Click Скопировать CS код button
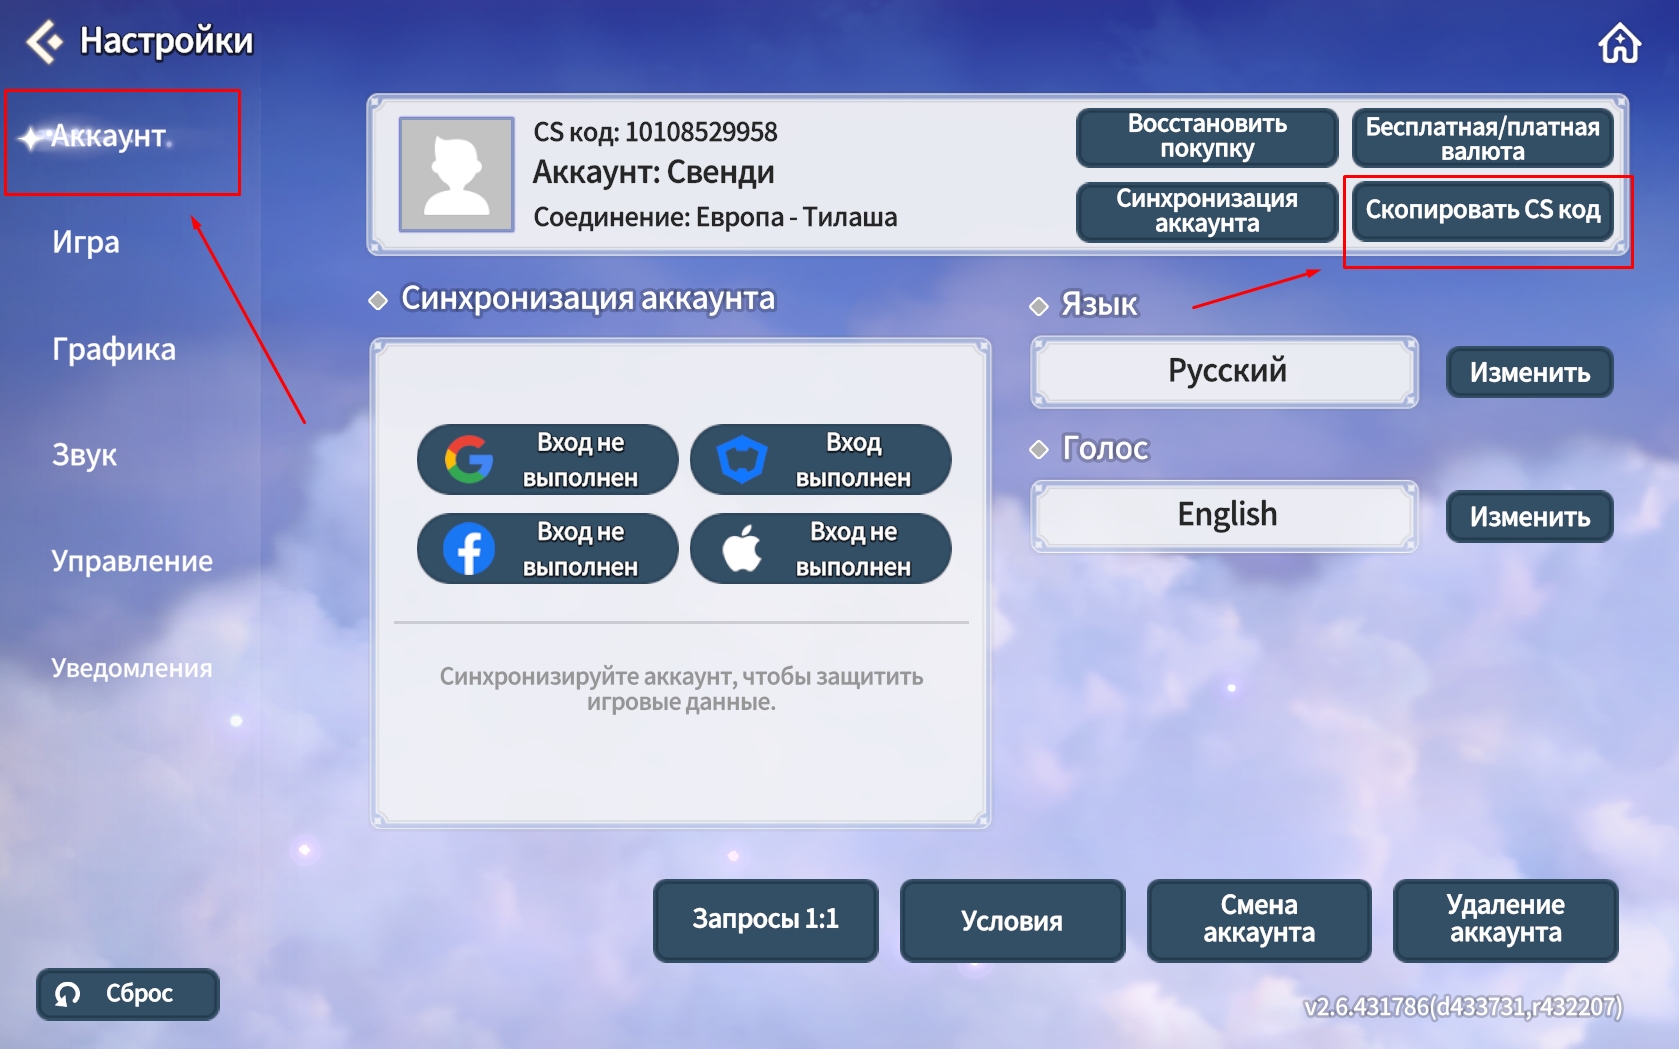The height and width of the screenshot is (1049, 1679). 1482,210
